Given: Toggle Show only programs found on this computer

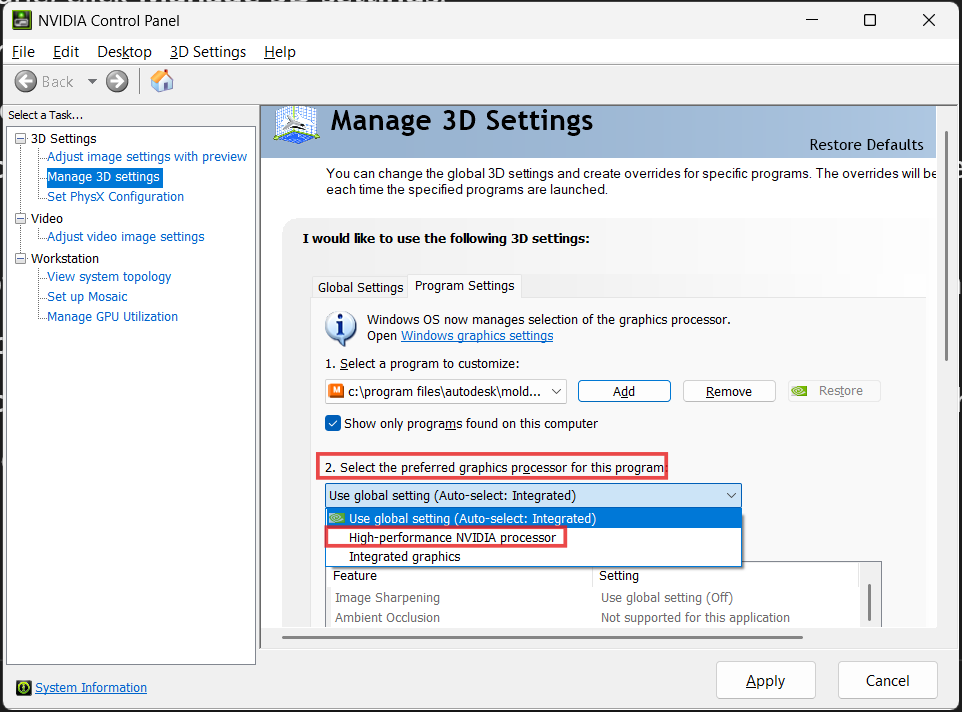Looking at the screenshot, I should click(x=333, y=423).
